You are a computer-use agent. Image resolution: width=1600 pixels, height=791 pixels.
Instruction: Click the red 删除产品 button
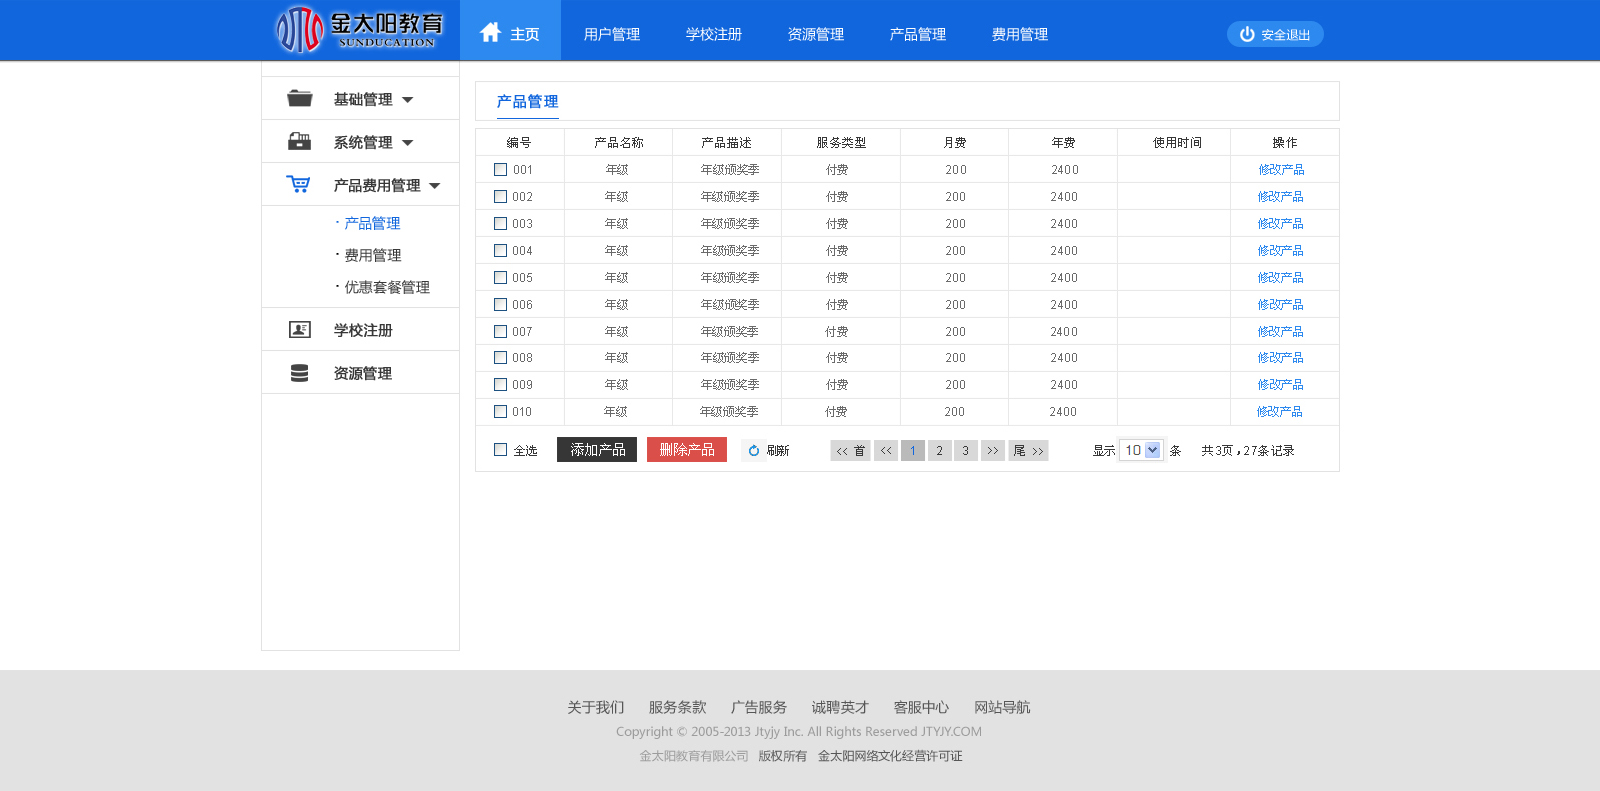tap(687, 450)
